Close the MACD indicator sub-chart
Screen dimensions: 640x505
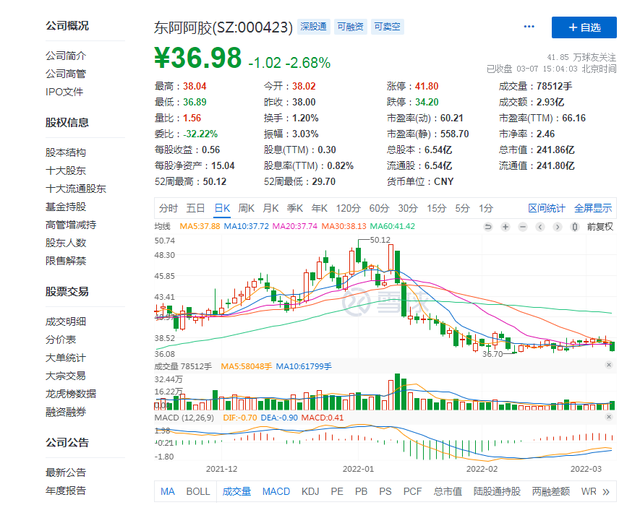pyautogui.click(x=609, y=417)
